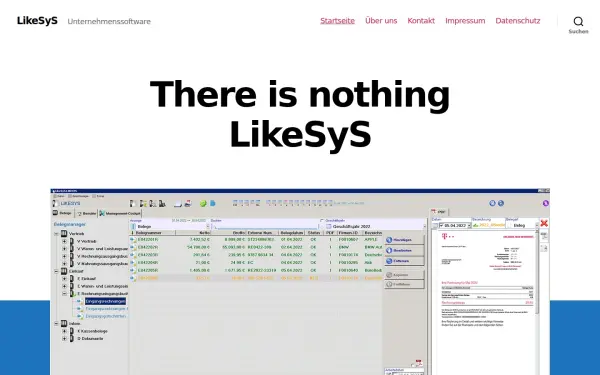This screenshot has width=600, height=375.
Task: Select the PDF preview tab
Action: [x=439, y=212]
